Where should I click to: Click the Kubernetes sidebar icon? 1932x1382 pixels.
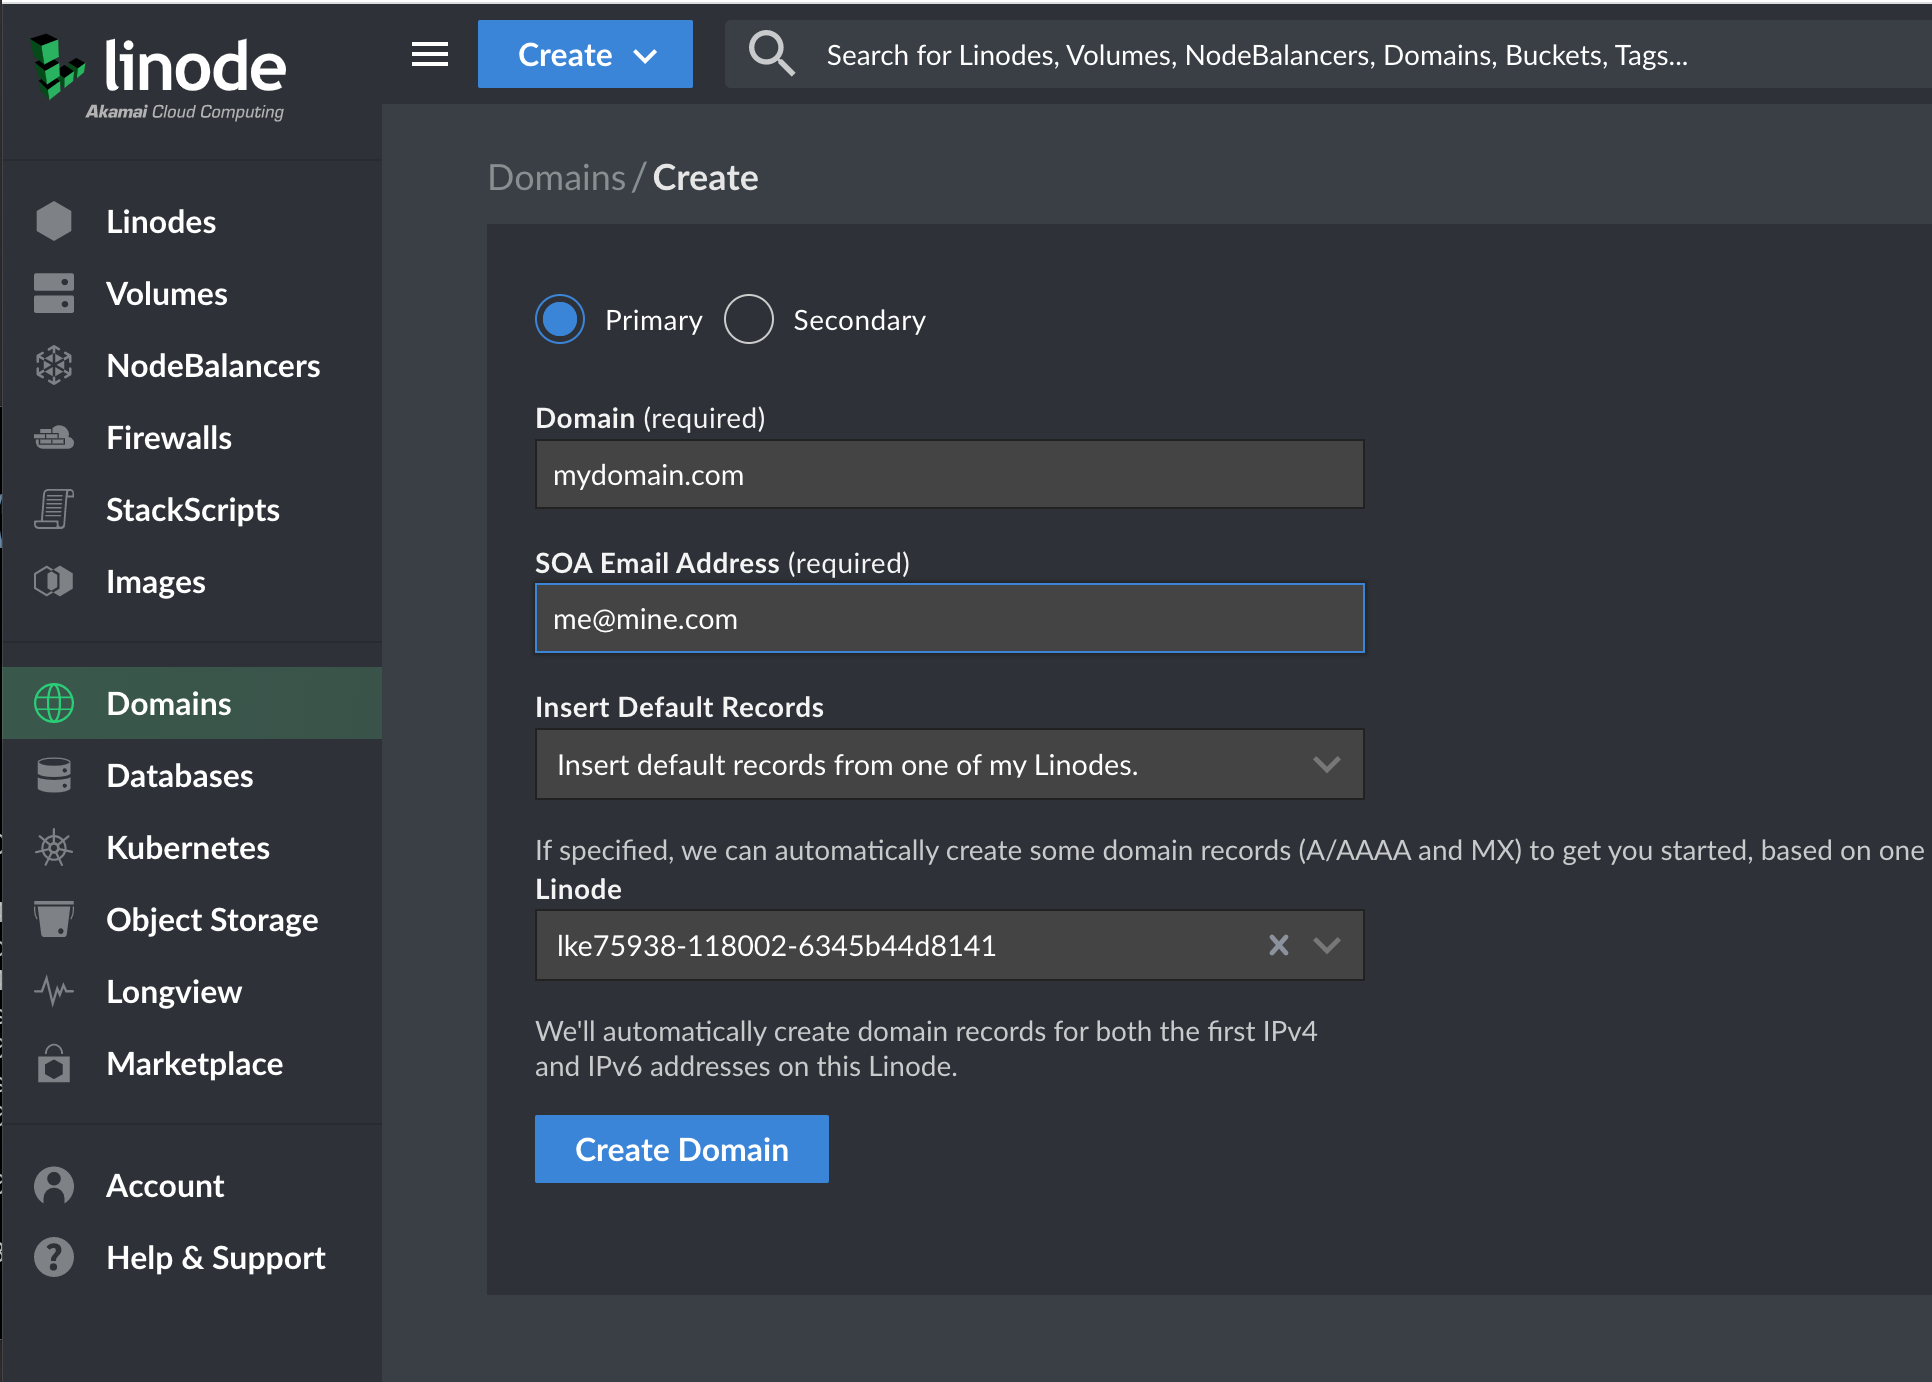coord(53,847)
